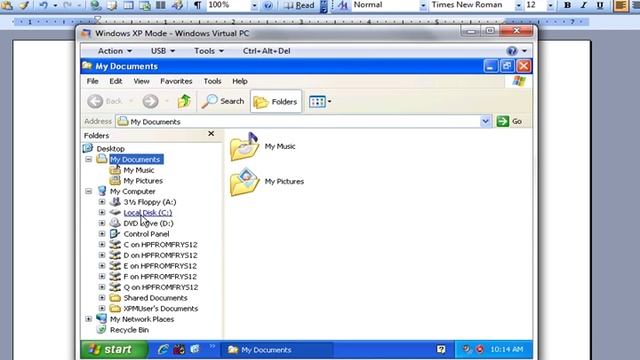The height and width of the screenshot is (360, 640).
Task: Open the View menu in My Documents
Action: pos(141,81)
